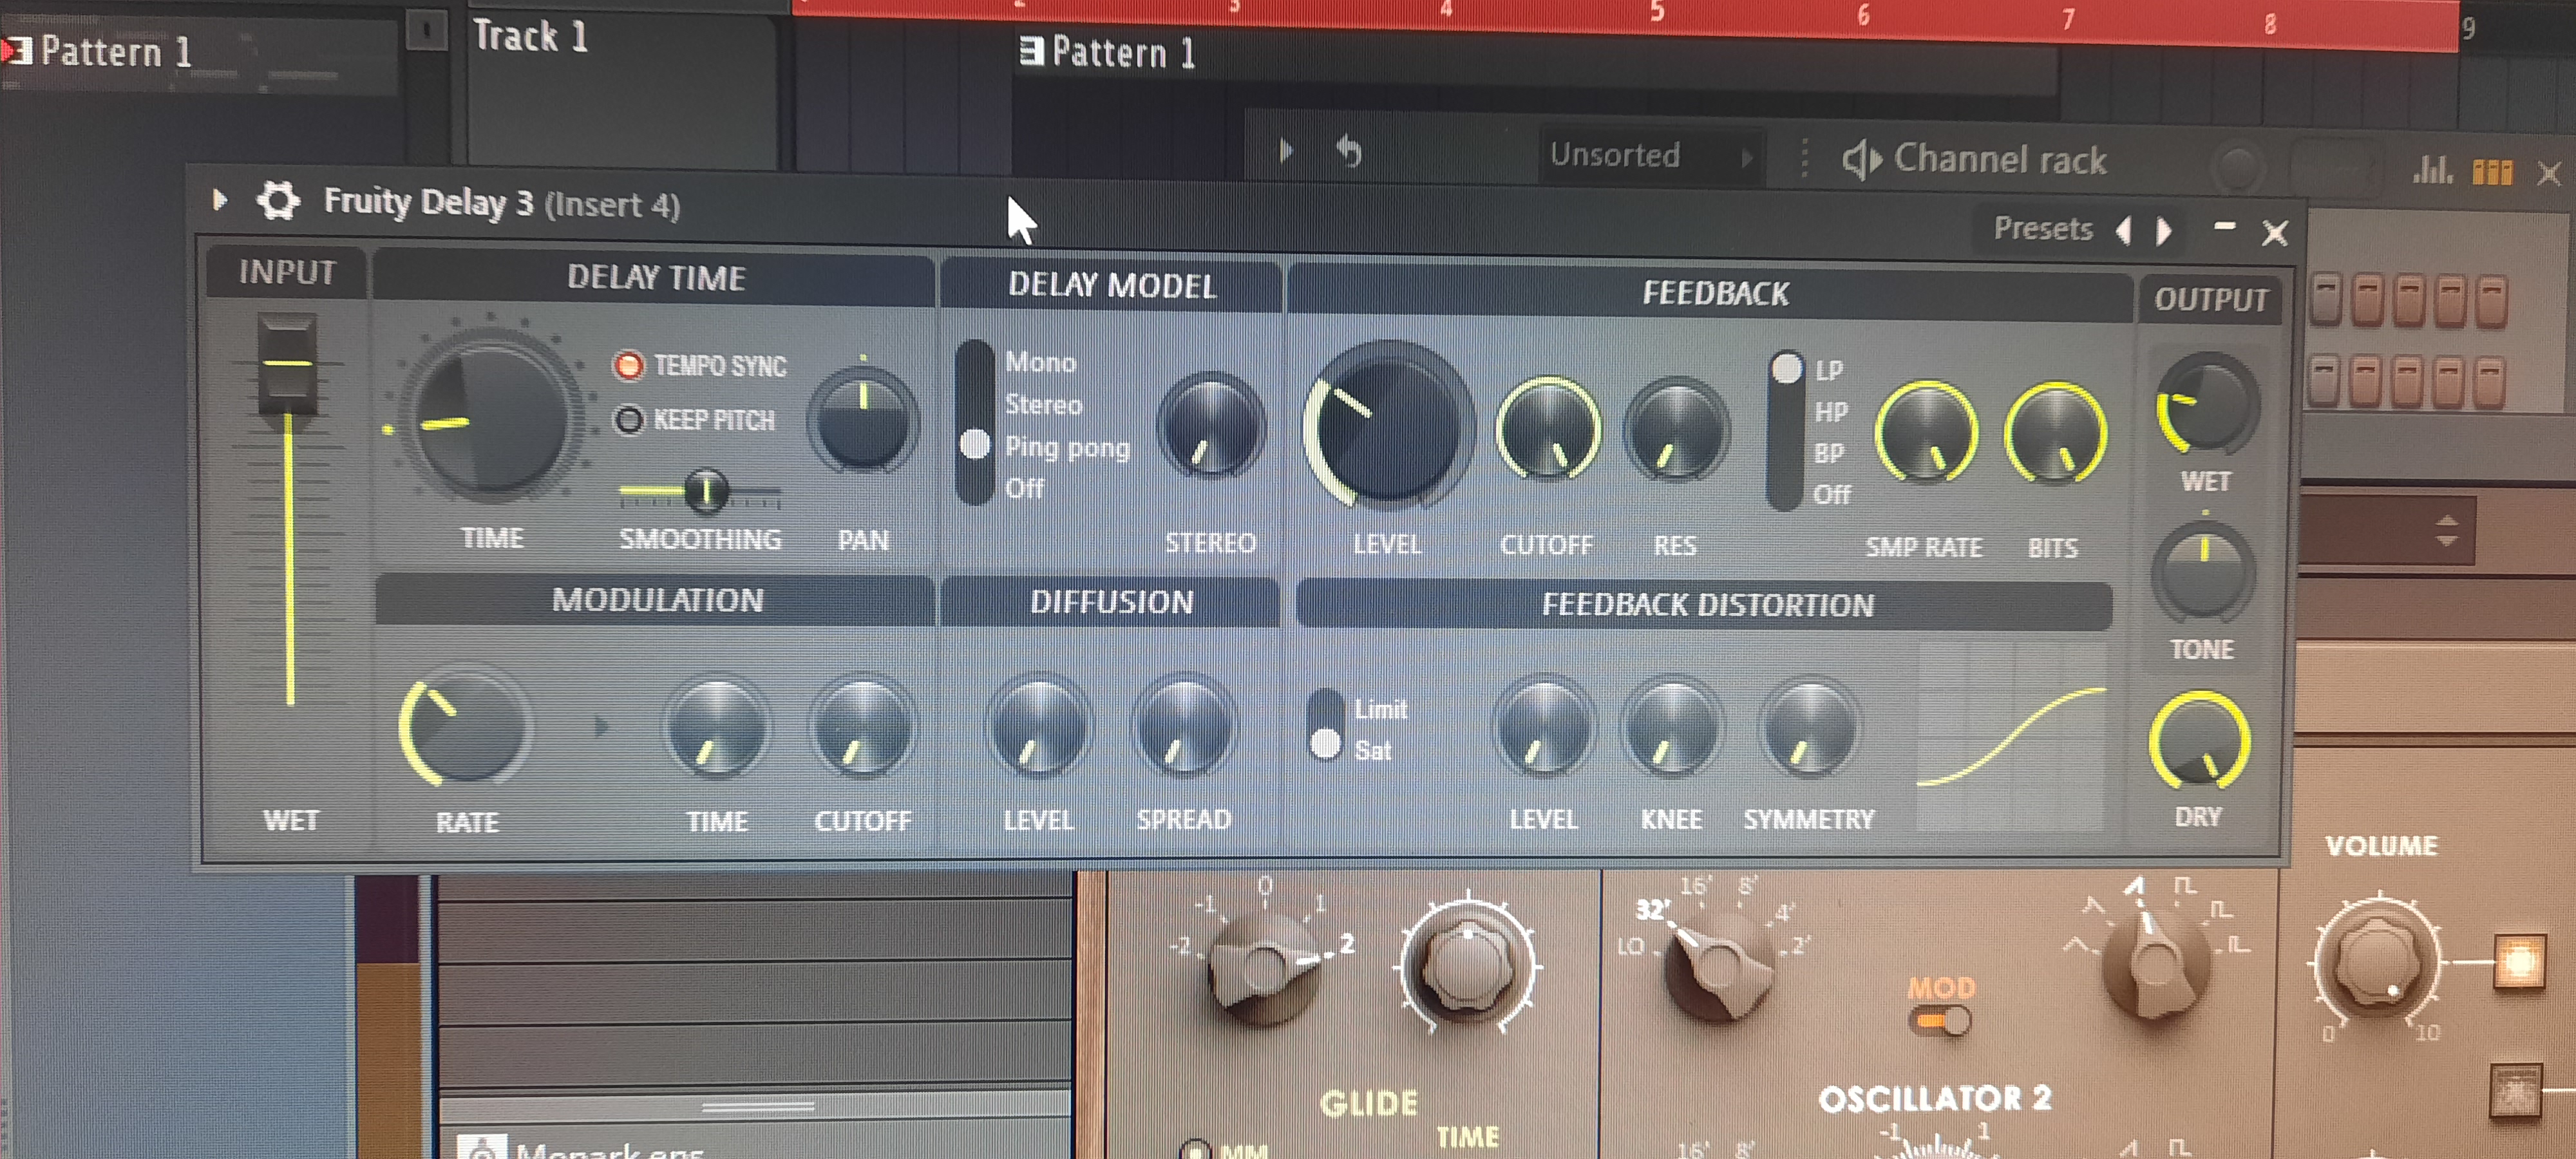Image resolution: width=2576 pixels, height=1159 pixels.
Task: Click the previous preset arrow
Action: point(2125,231)
